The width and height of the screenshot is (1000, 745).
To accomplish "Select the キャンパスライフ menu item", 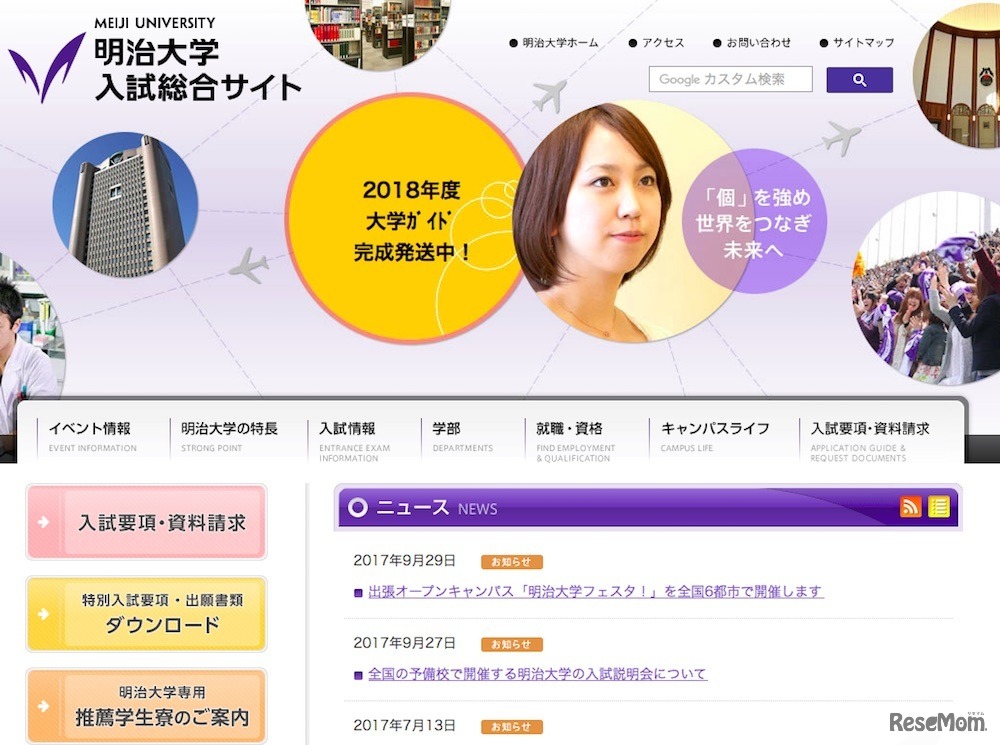I will 715,435.
